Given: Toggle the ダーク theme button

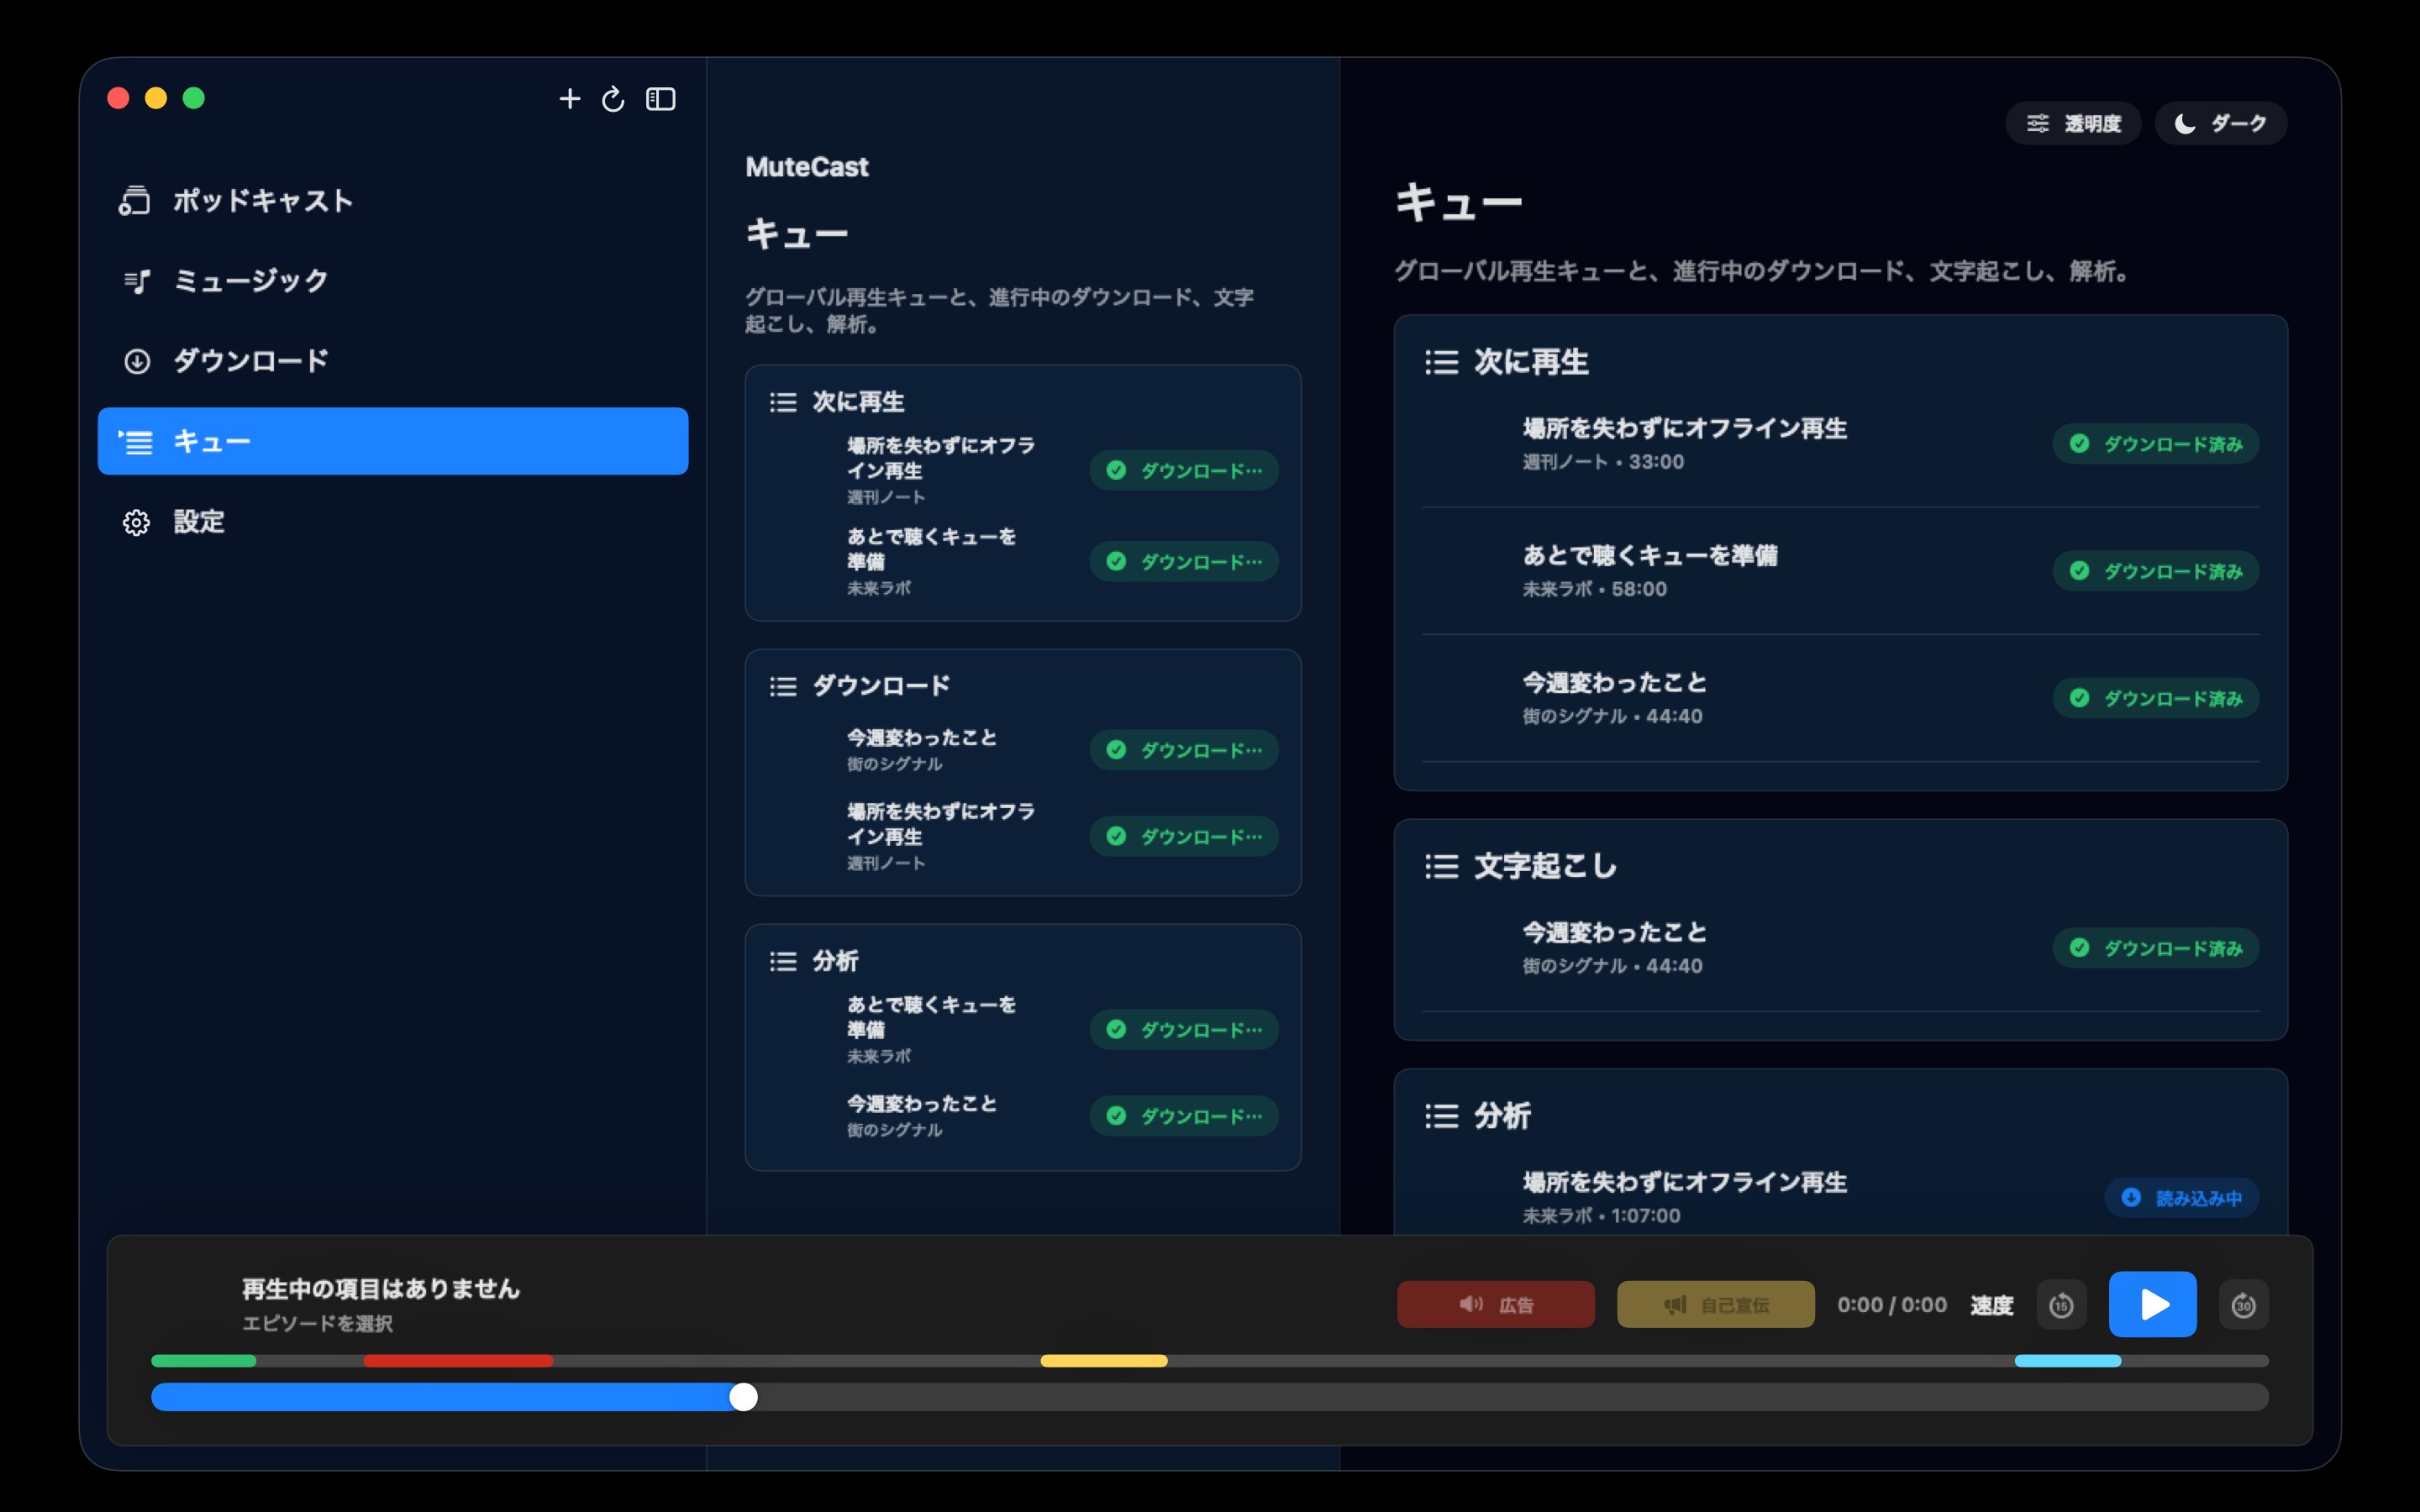Looking at the screenshot, I should pyautogui.click(x=2221, y=123).
